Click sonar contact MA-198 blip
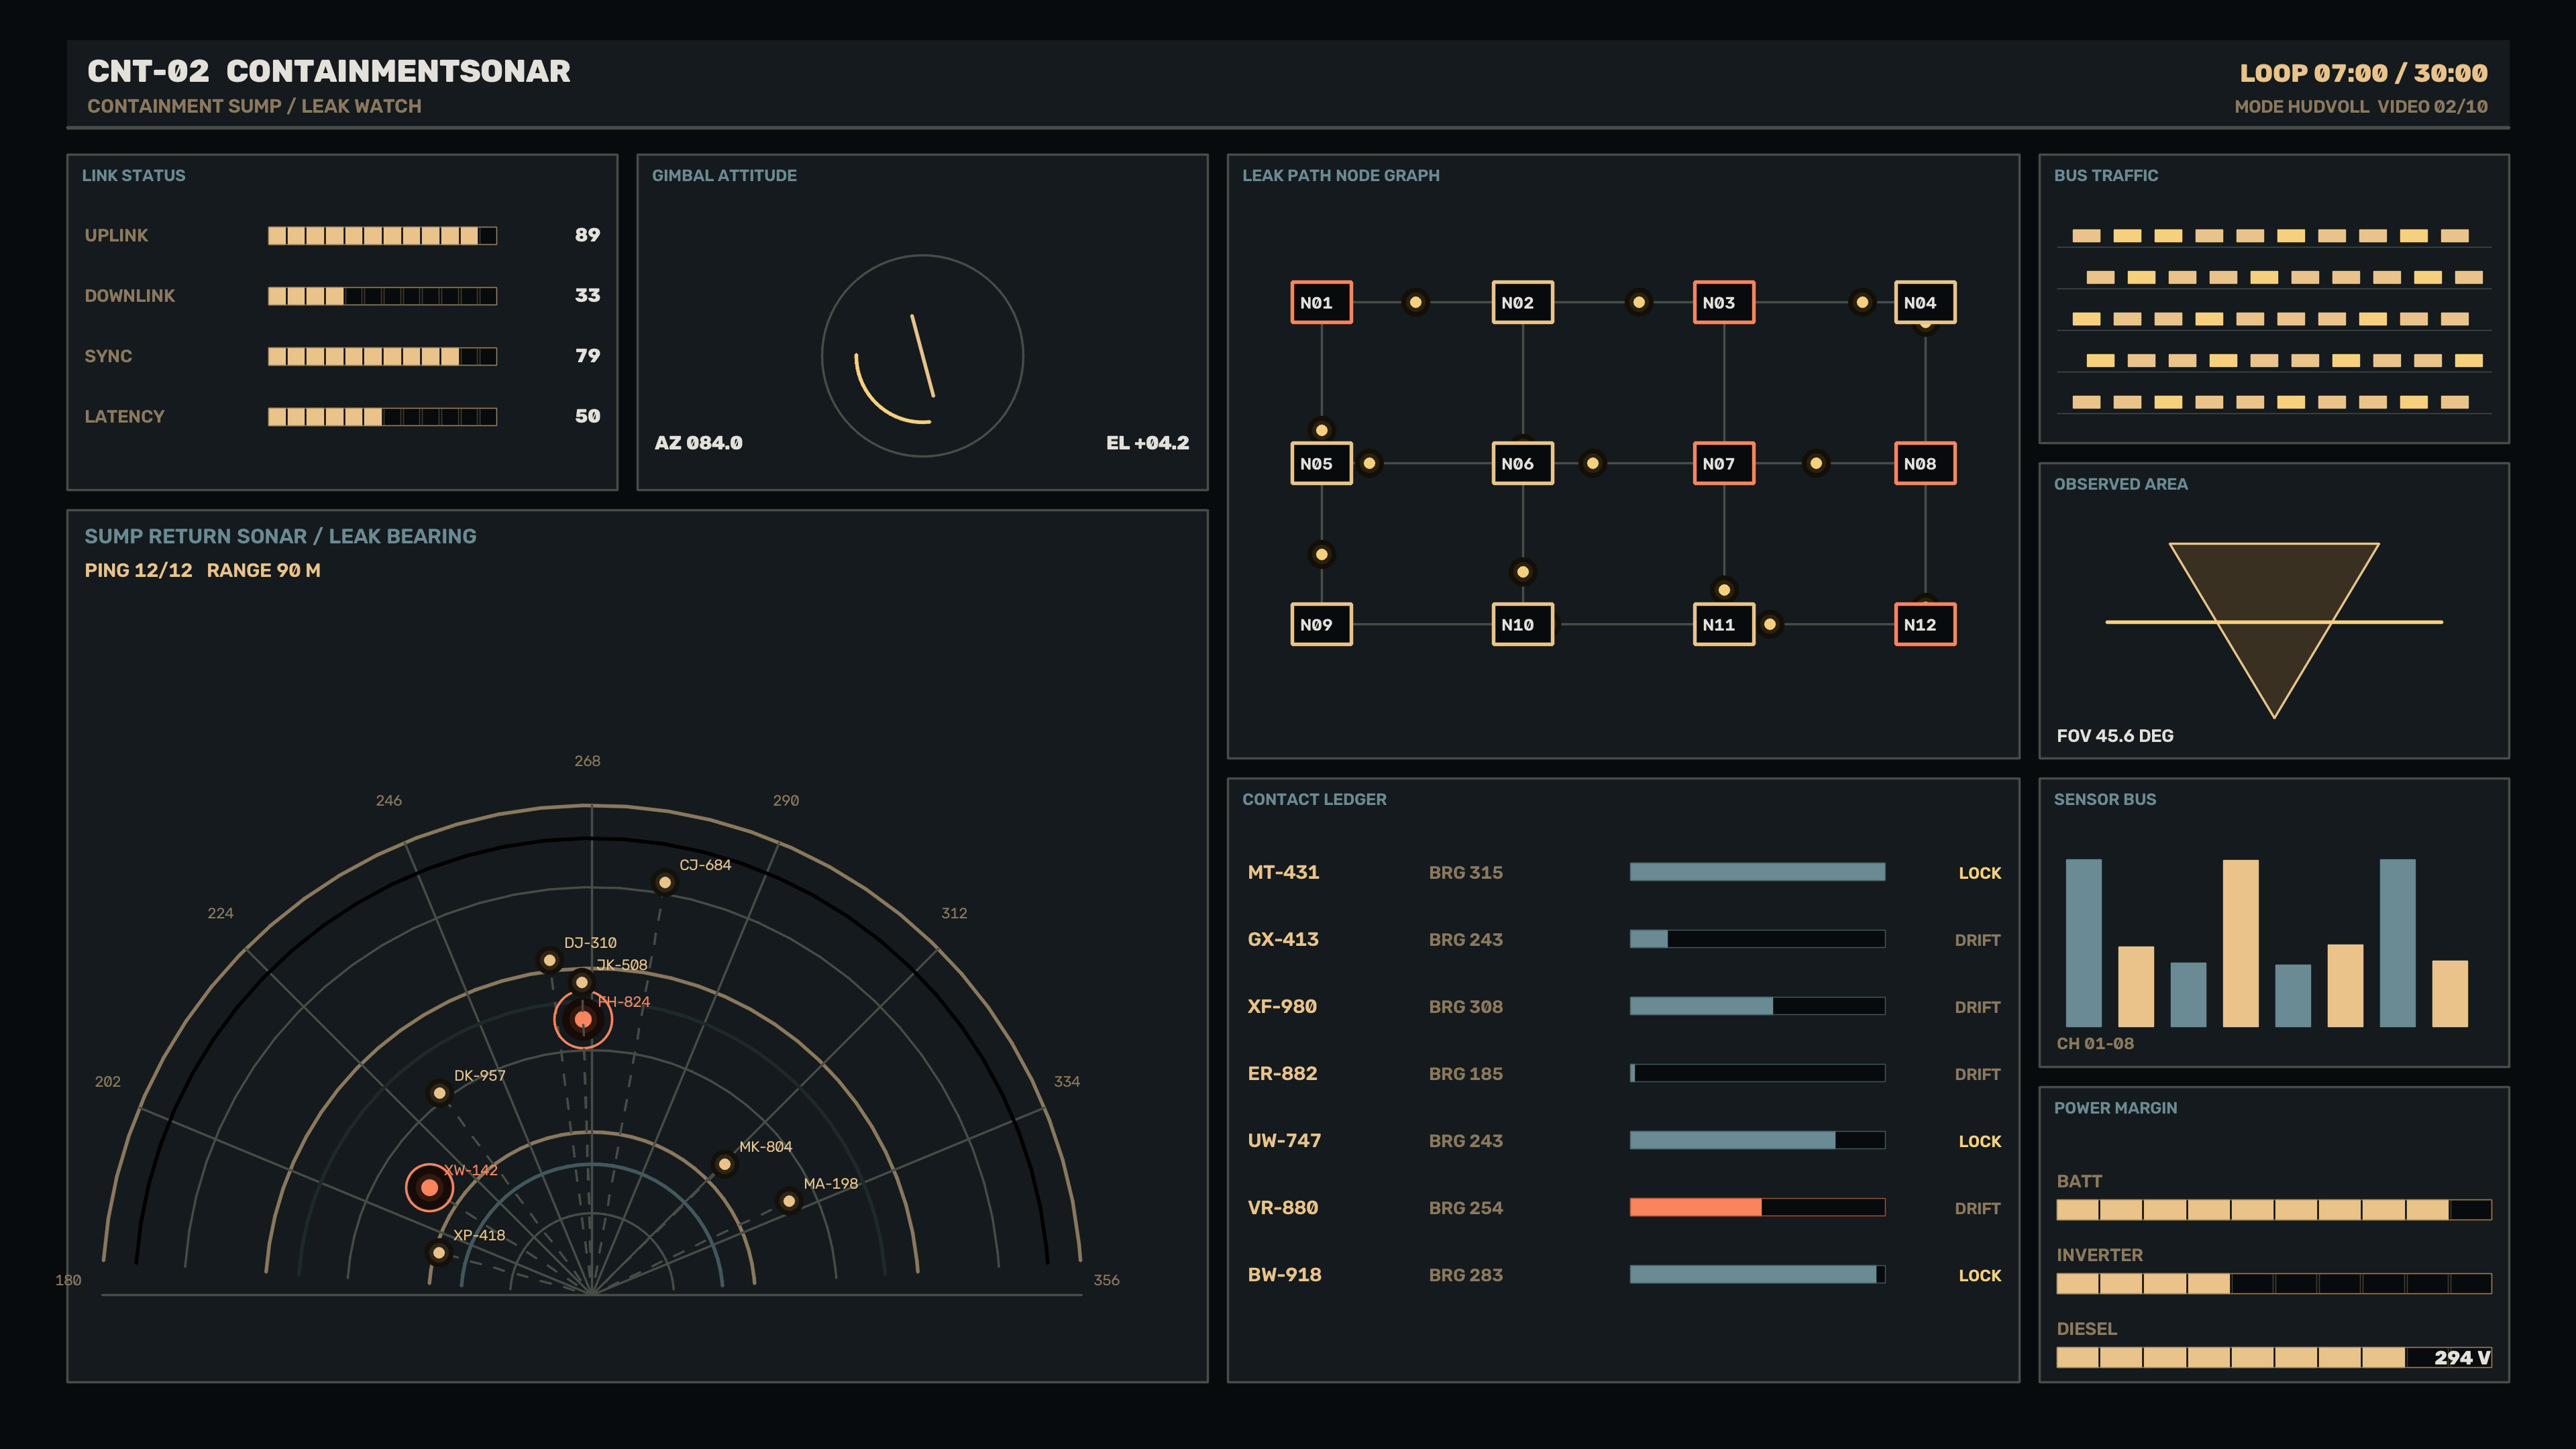 (789, 1201)
